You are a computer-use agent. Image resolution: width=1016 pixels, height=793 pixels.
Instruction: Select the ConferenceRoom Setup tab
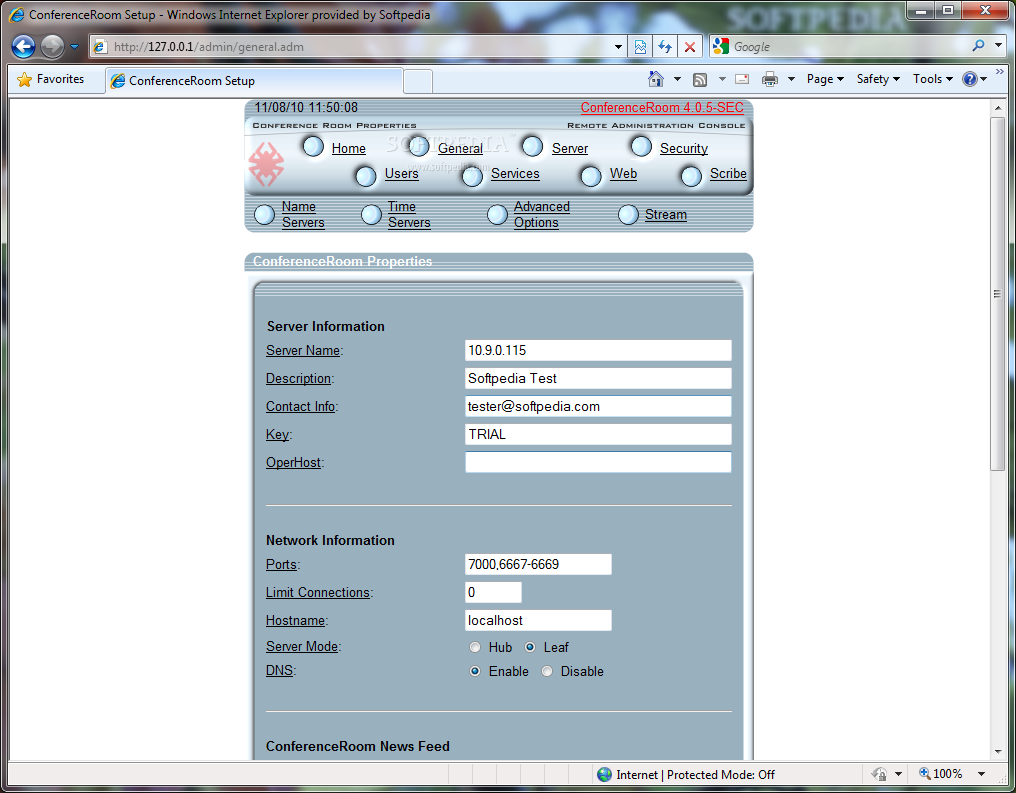pos(254,80)
